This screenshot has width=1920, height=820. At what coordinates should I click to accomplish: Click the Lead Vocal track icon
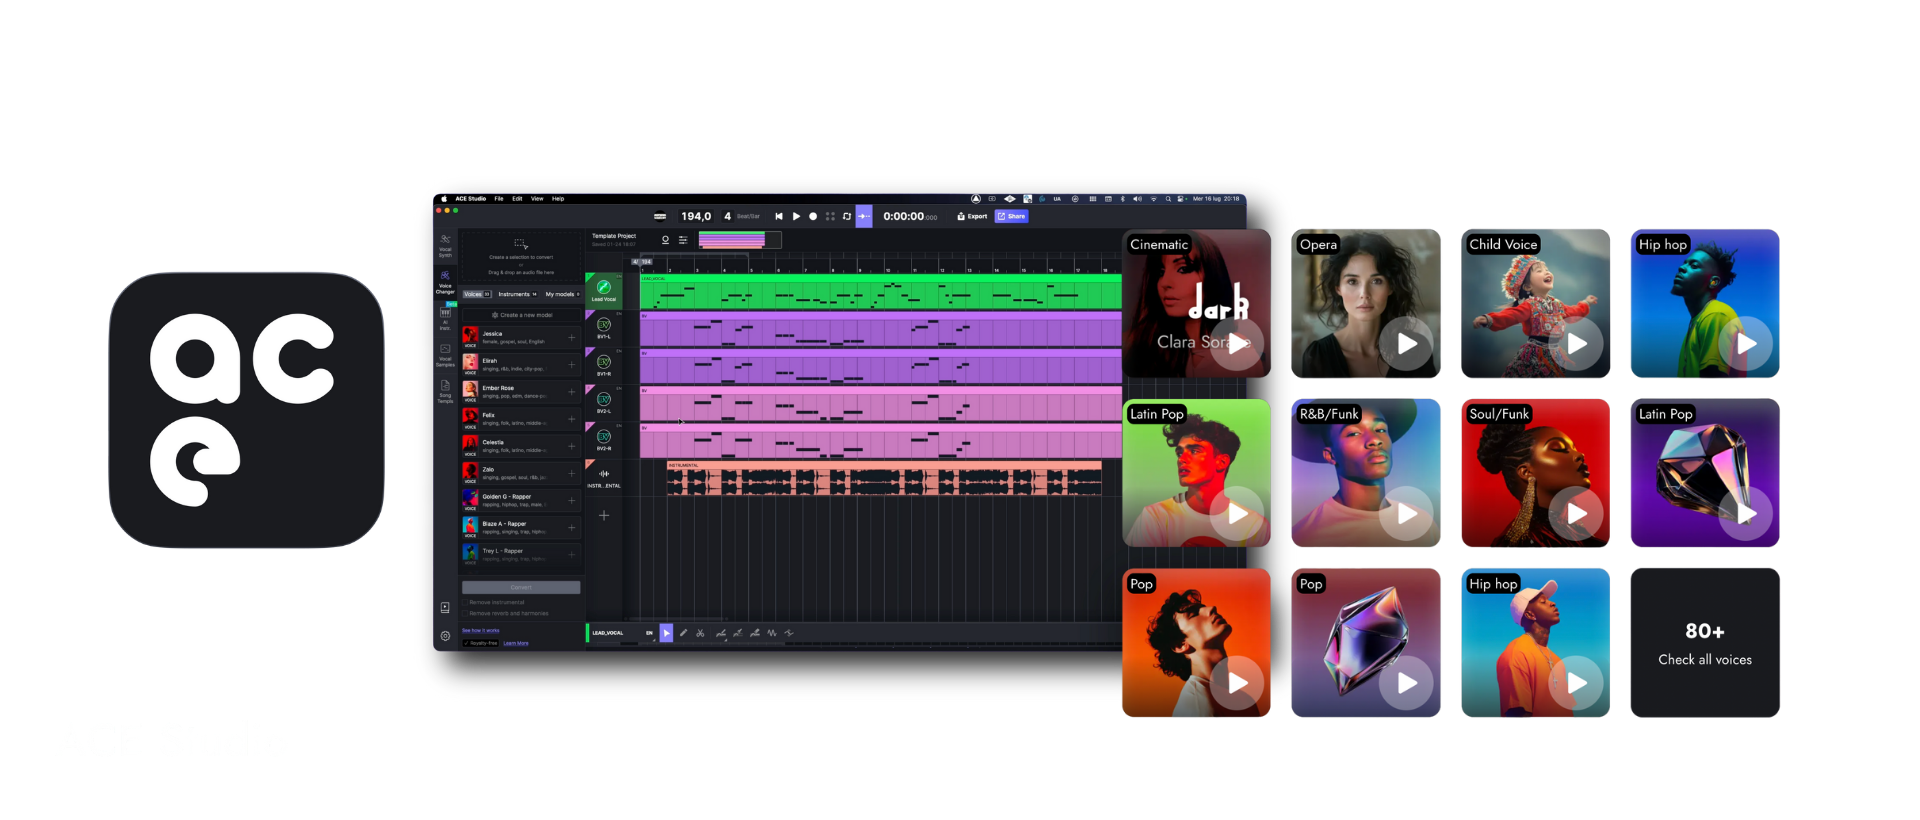click(604, 287)
